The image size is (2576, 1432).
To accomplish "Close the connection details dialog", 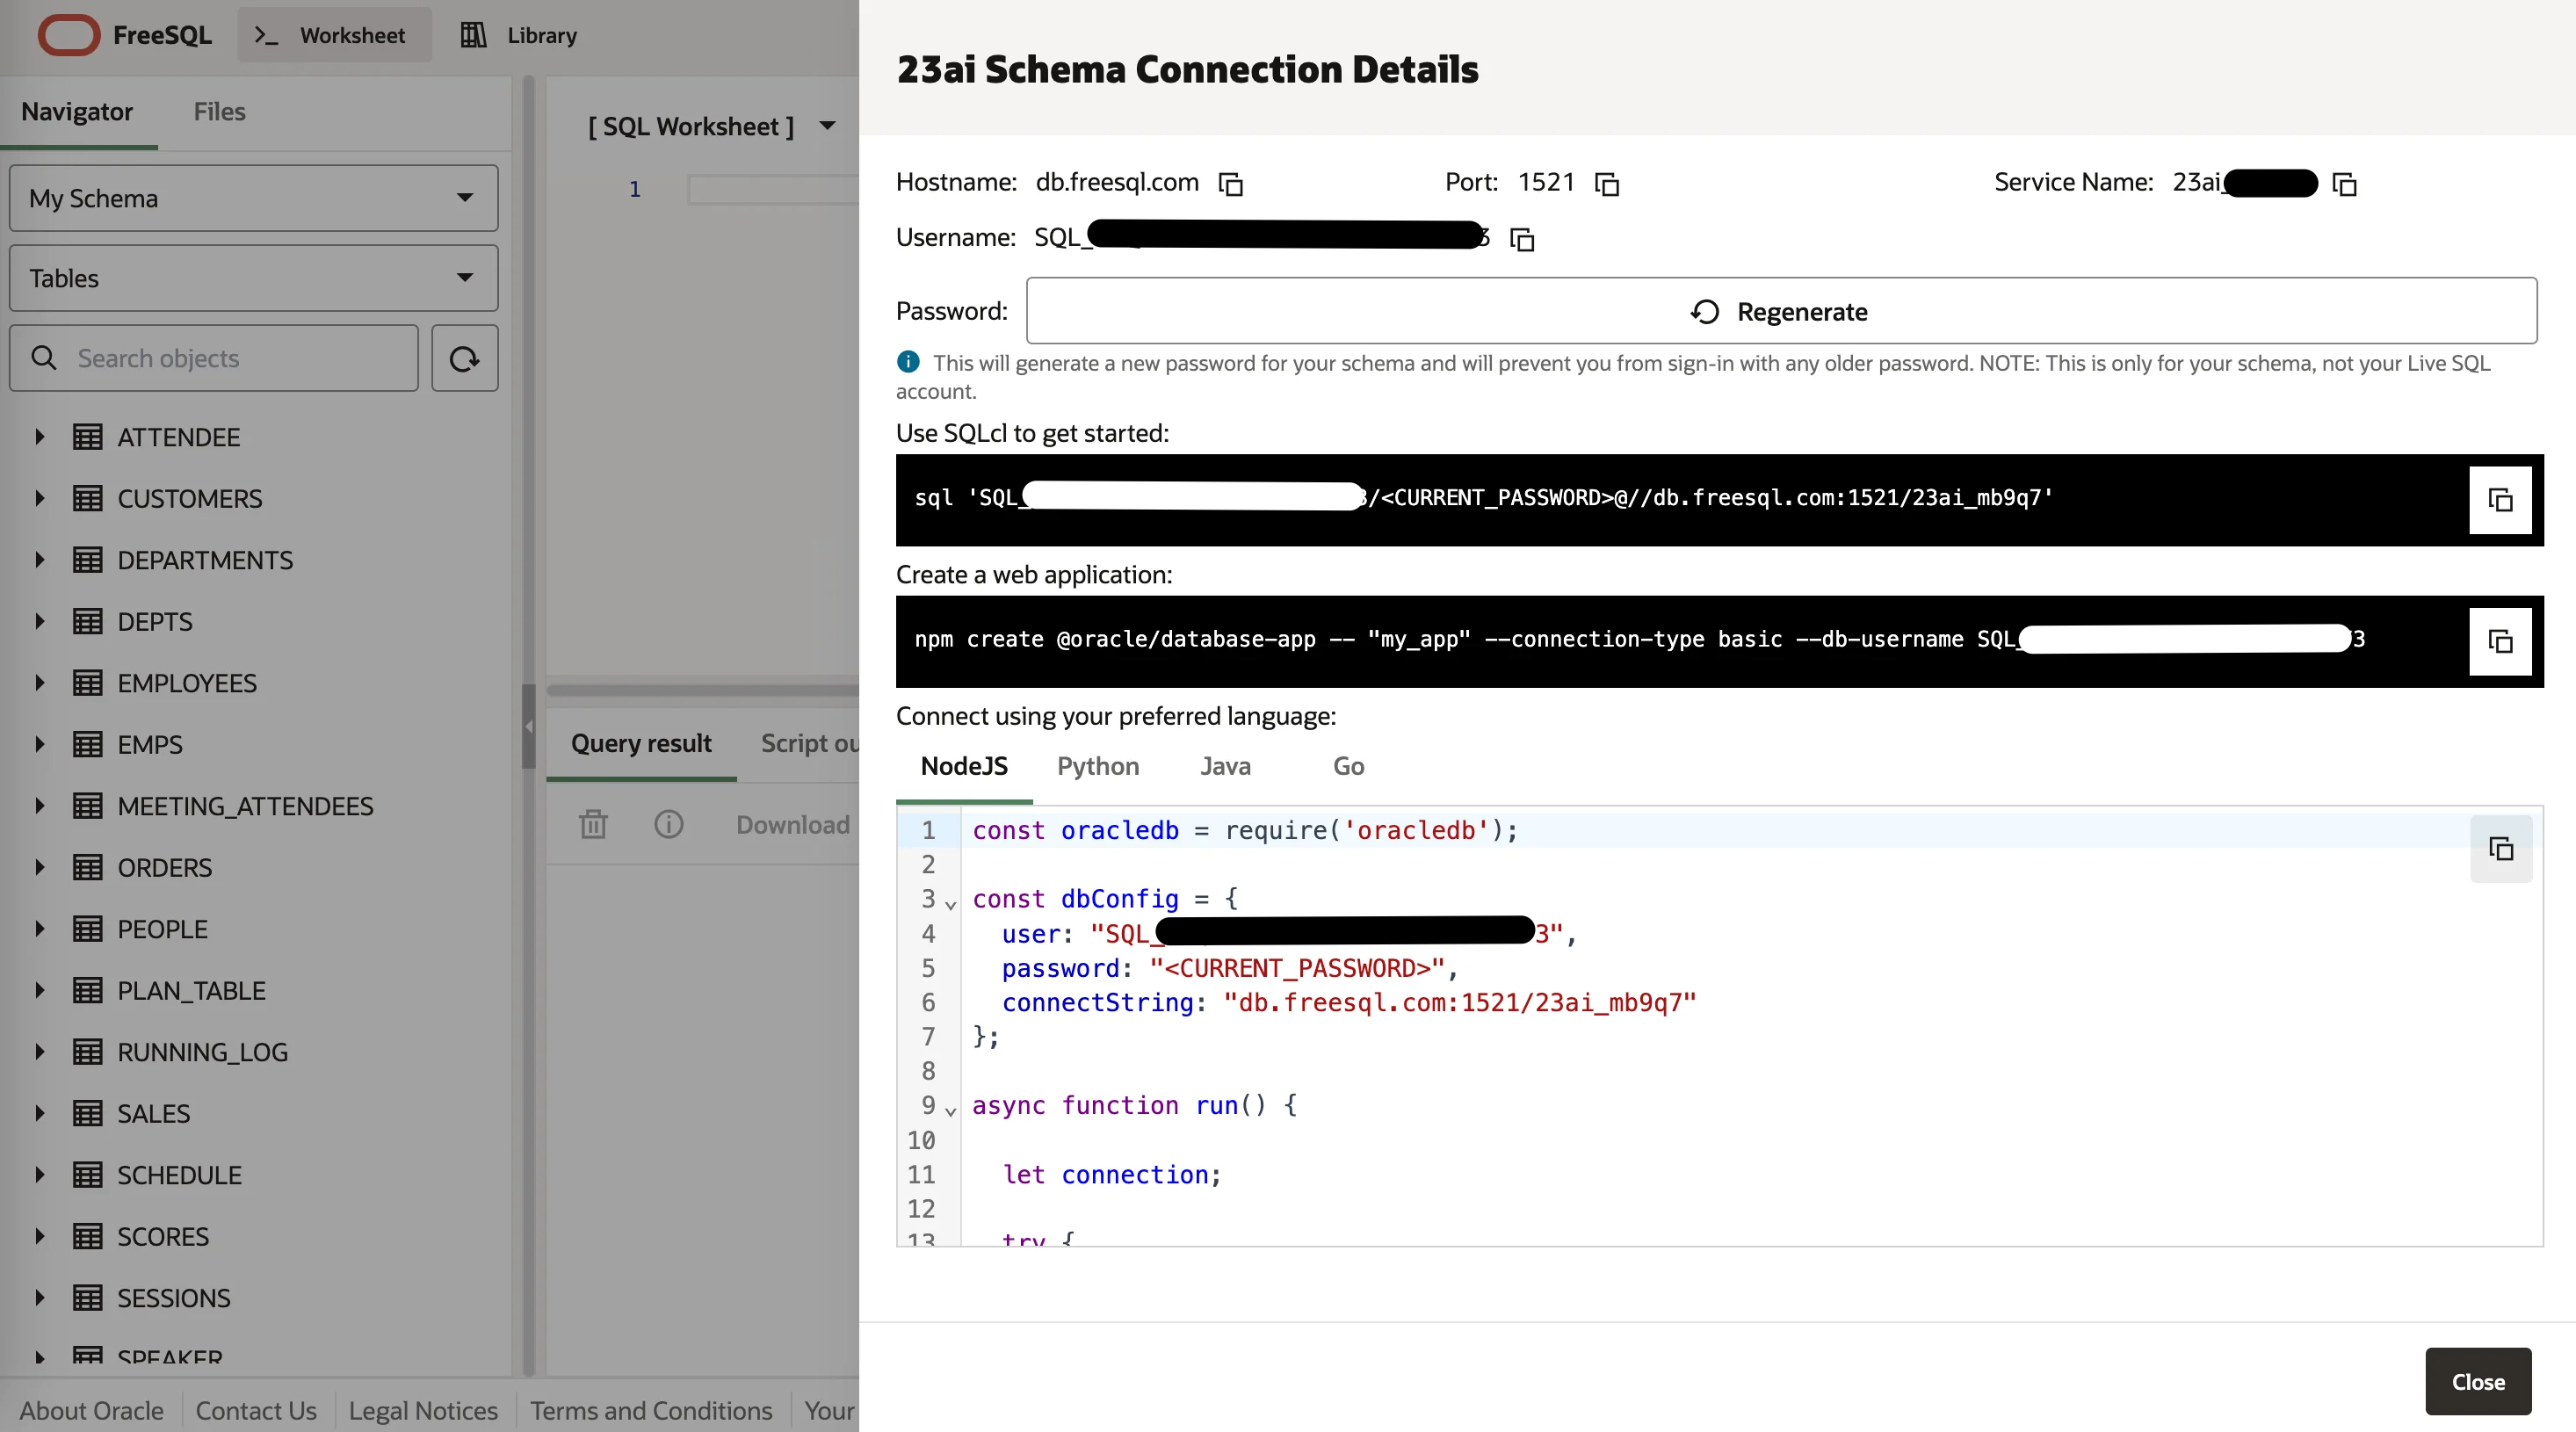I will pyautogui.click(x=2477, y=1381).
